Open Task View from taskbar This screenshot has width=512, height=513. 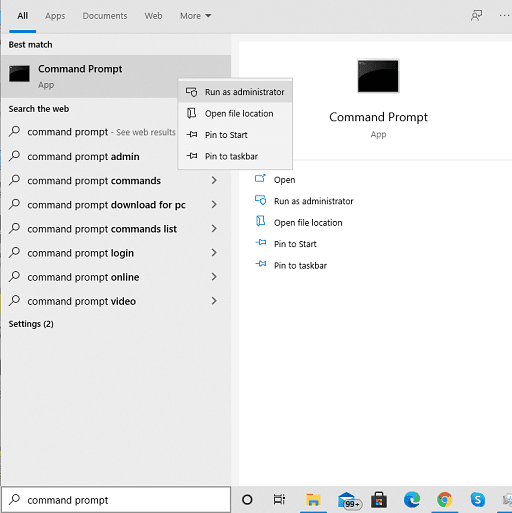tap(279, 500)
